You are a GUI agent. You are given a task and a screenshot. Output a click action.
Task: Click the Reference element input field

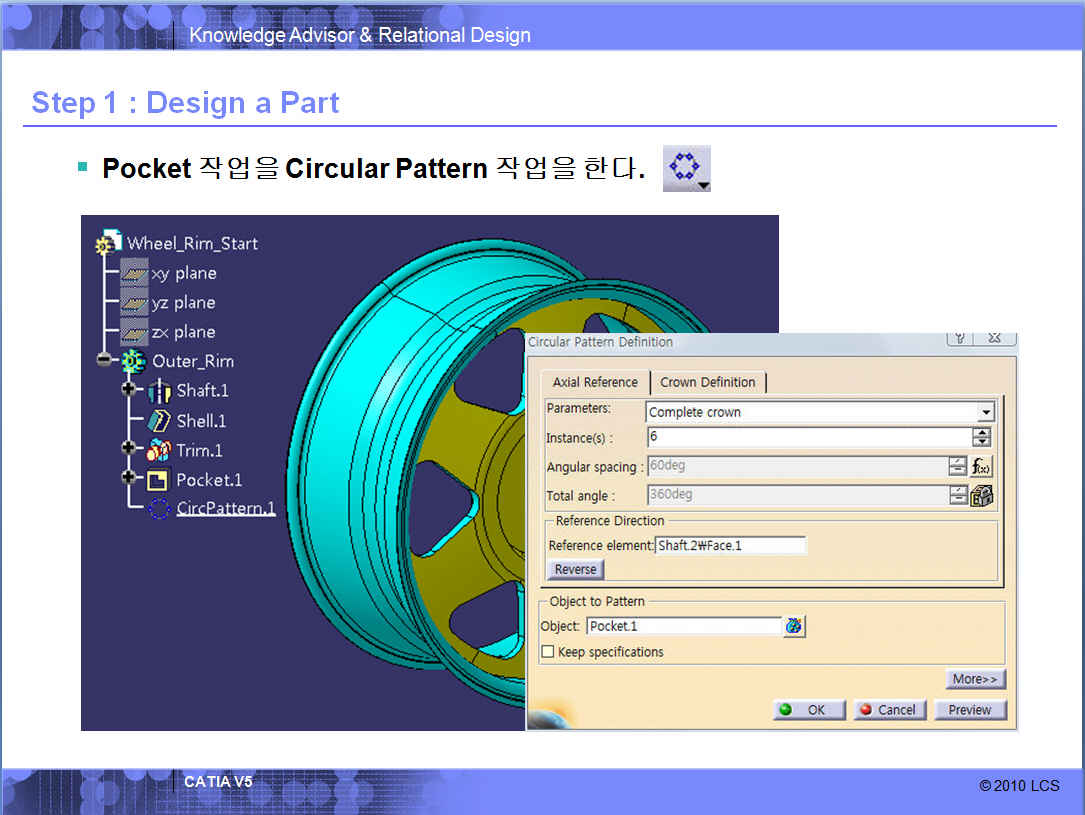(730, 546)
